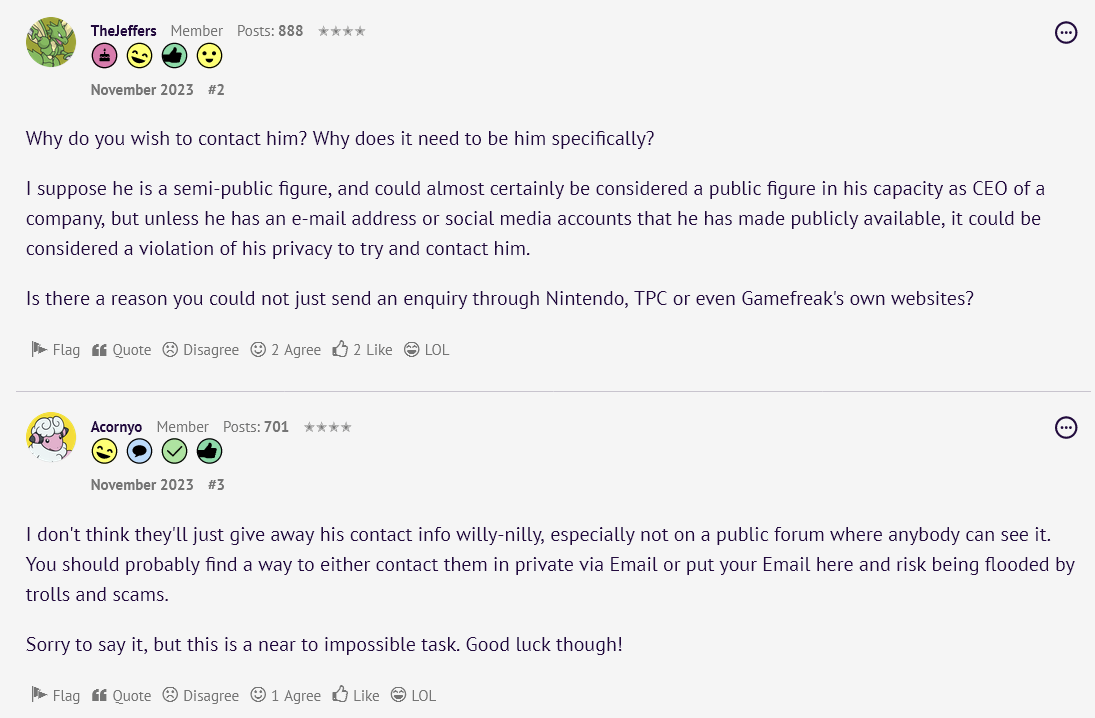Like Acornyo's post
This screenshot has width=1095, height=718.
click(x=356, y=695)
